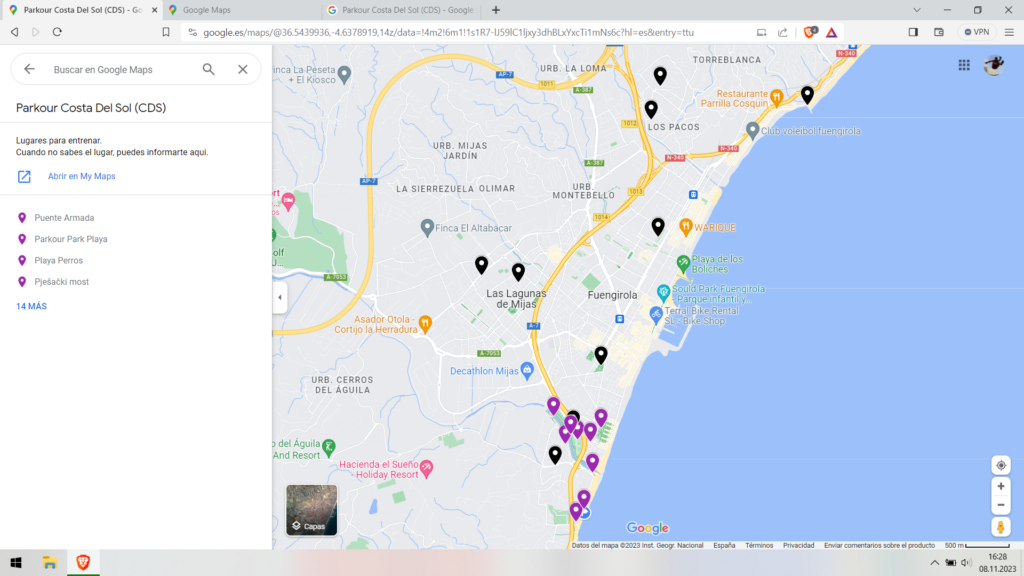The height and width of the screenshot is (576, 1024).
Task: Expand the list with 14 MÁS
Action: click(x=31, y=306)
